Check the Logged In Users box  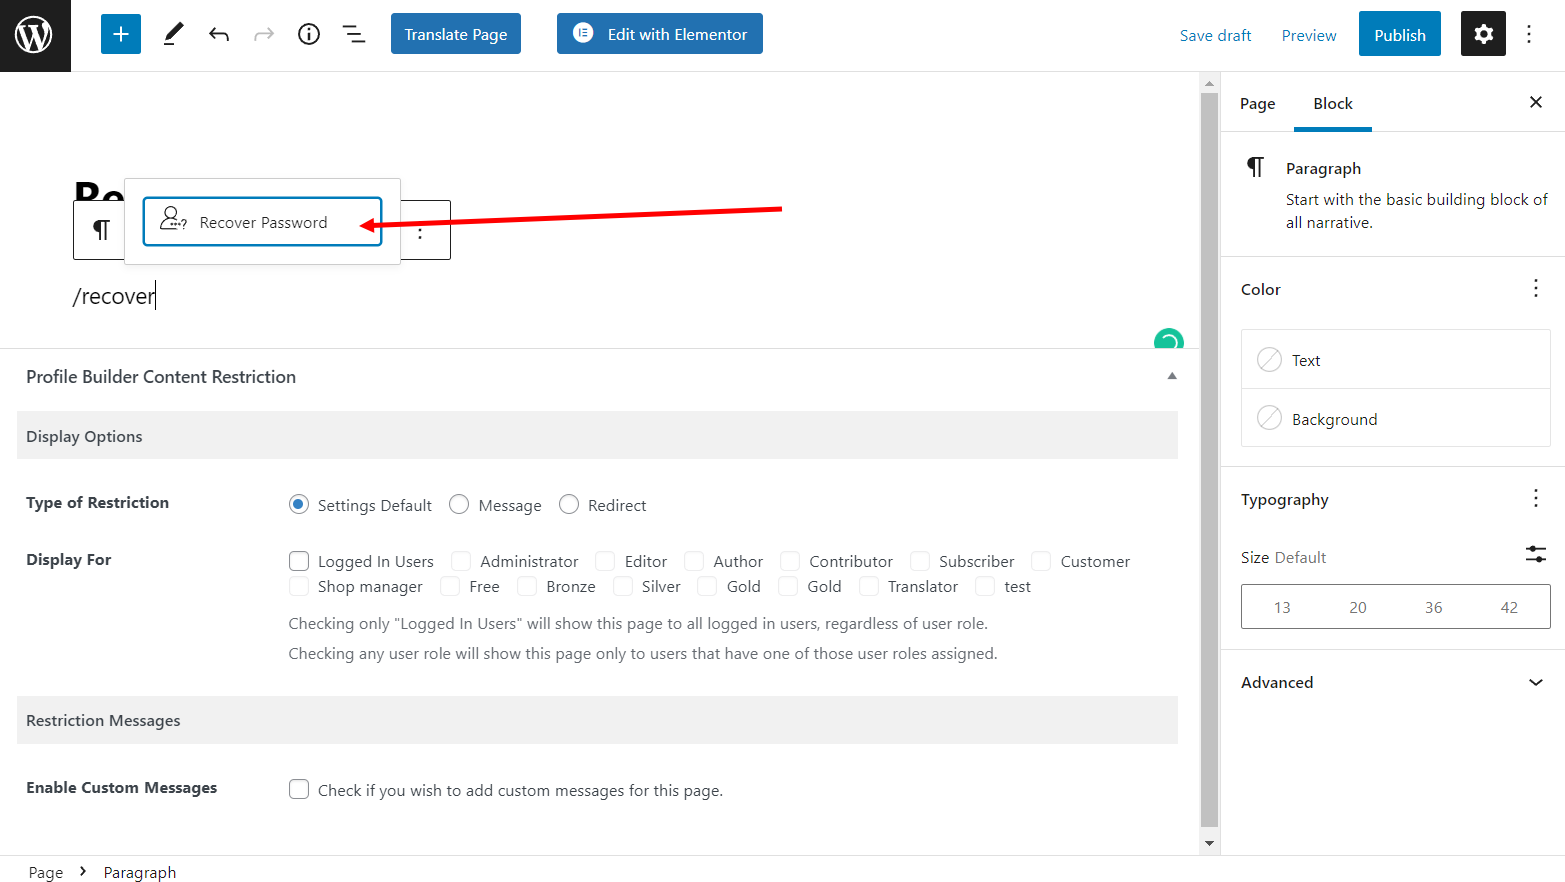(x=299, y=560)
